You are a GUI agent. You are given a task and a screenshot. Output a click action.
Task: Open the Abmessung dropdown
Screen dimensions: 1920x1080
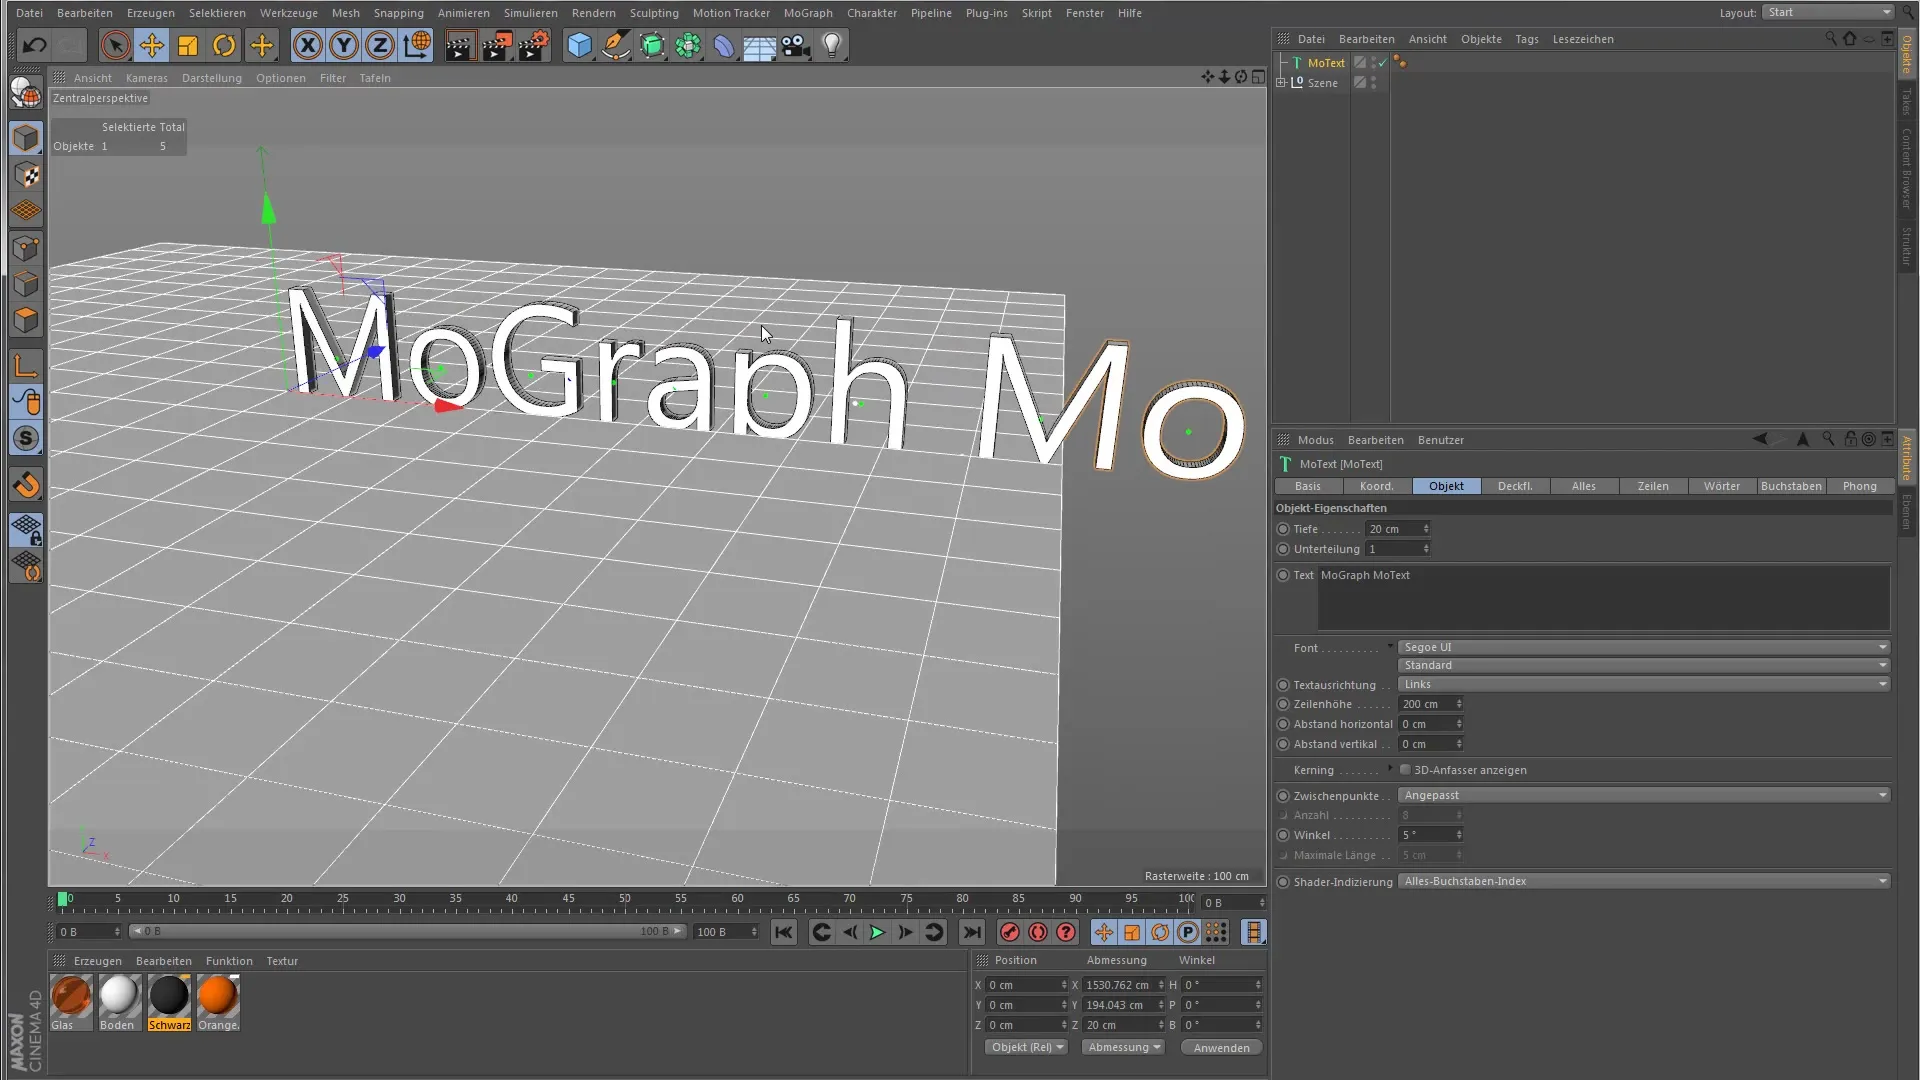pyautogui.click(x=1123, y=1047)
